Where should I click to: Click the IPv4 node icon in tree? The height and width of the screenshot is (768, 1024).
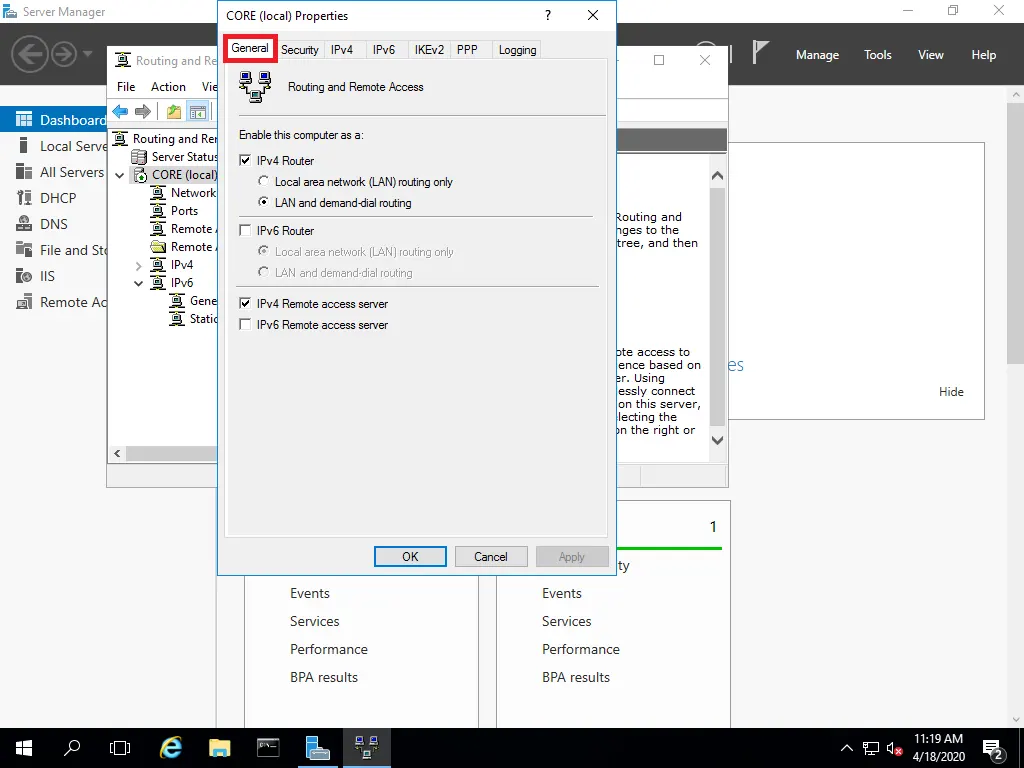[x=158, y=265]
